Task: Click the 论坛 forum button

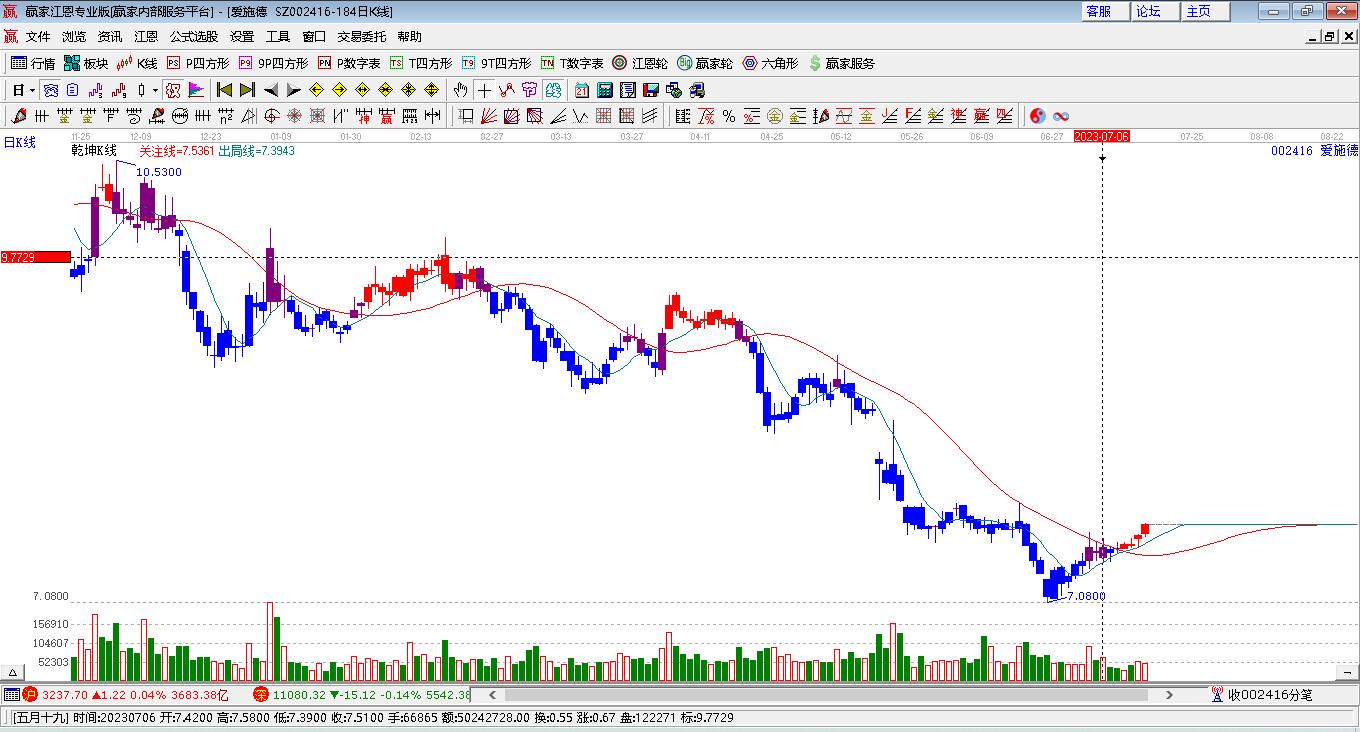Action: click(x=1155, y=11)
